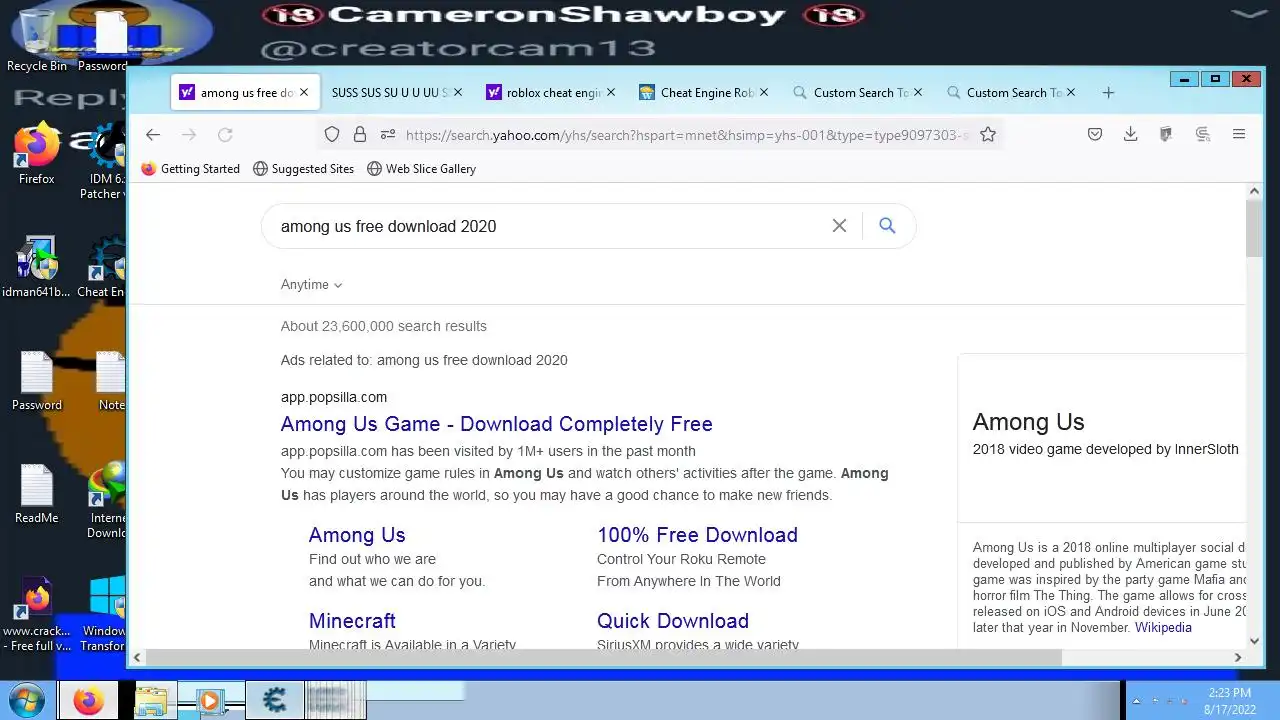Switch to last 'Custom Search To' tab

(1011, 93)
